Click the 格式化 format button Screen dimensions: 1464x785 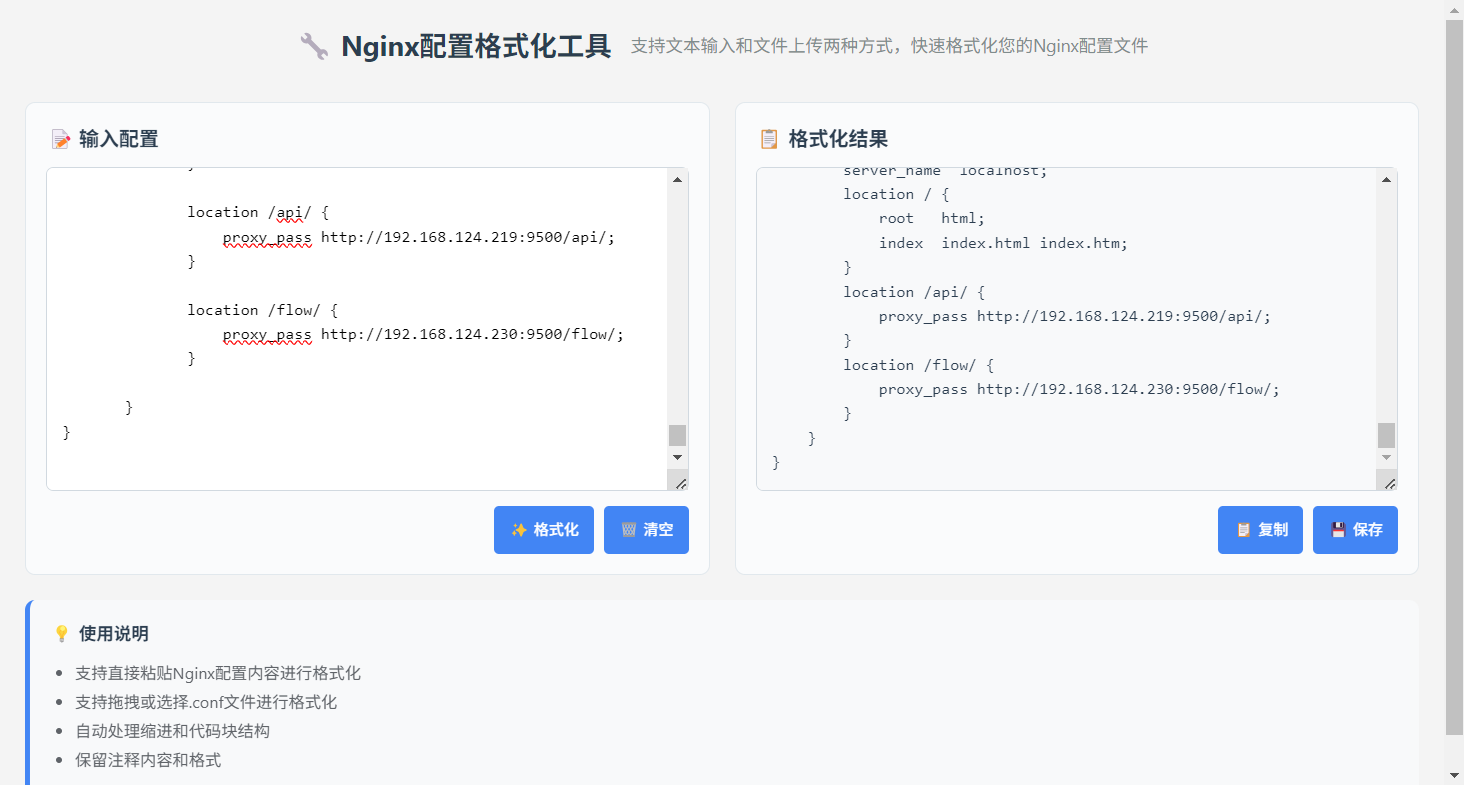click(x=544, y=530)
